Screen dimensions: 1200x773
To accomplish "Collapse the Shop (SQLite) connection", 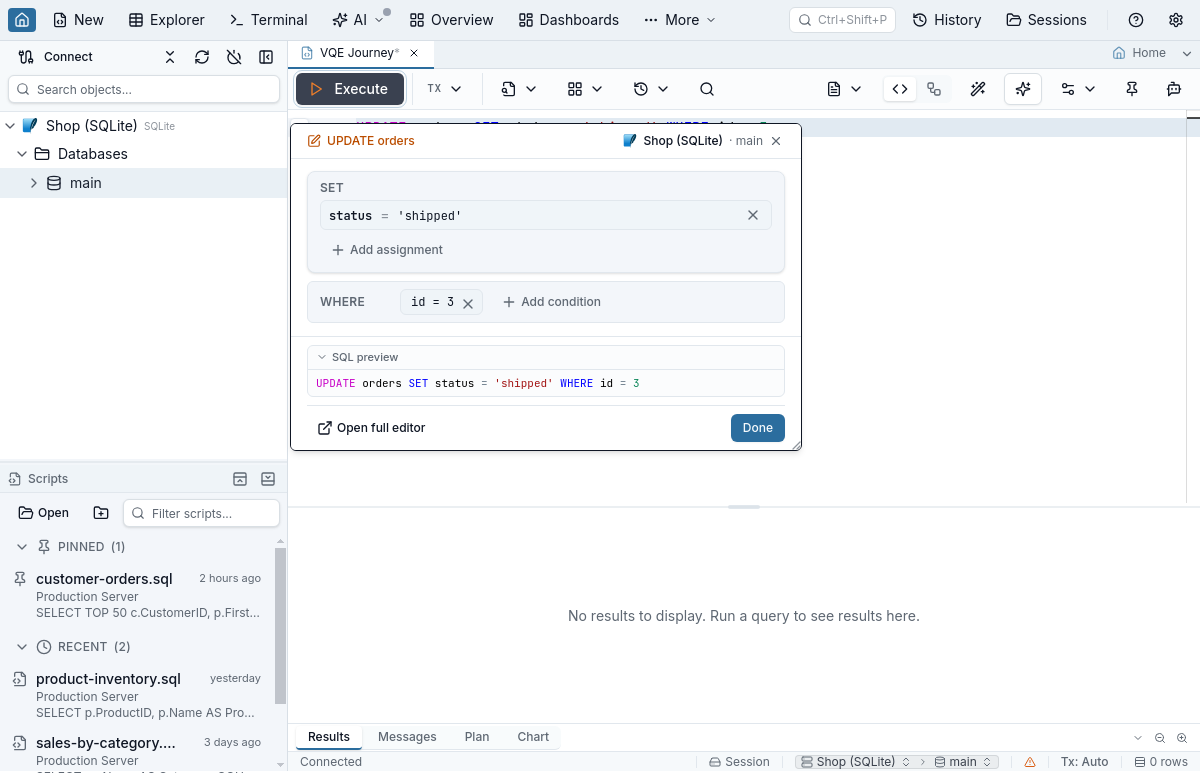I will [10, 126].
